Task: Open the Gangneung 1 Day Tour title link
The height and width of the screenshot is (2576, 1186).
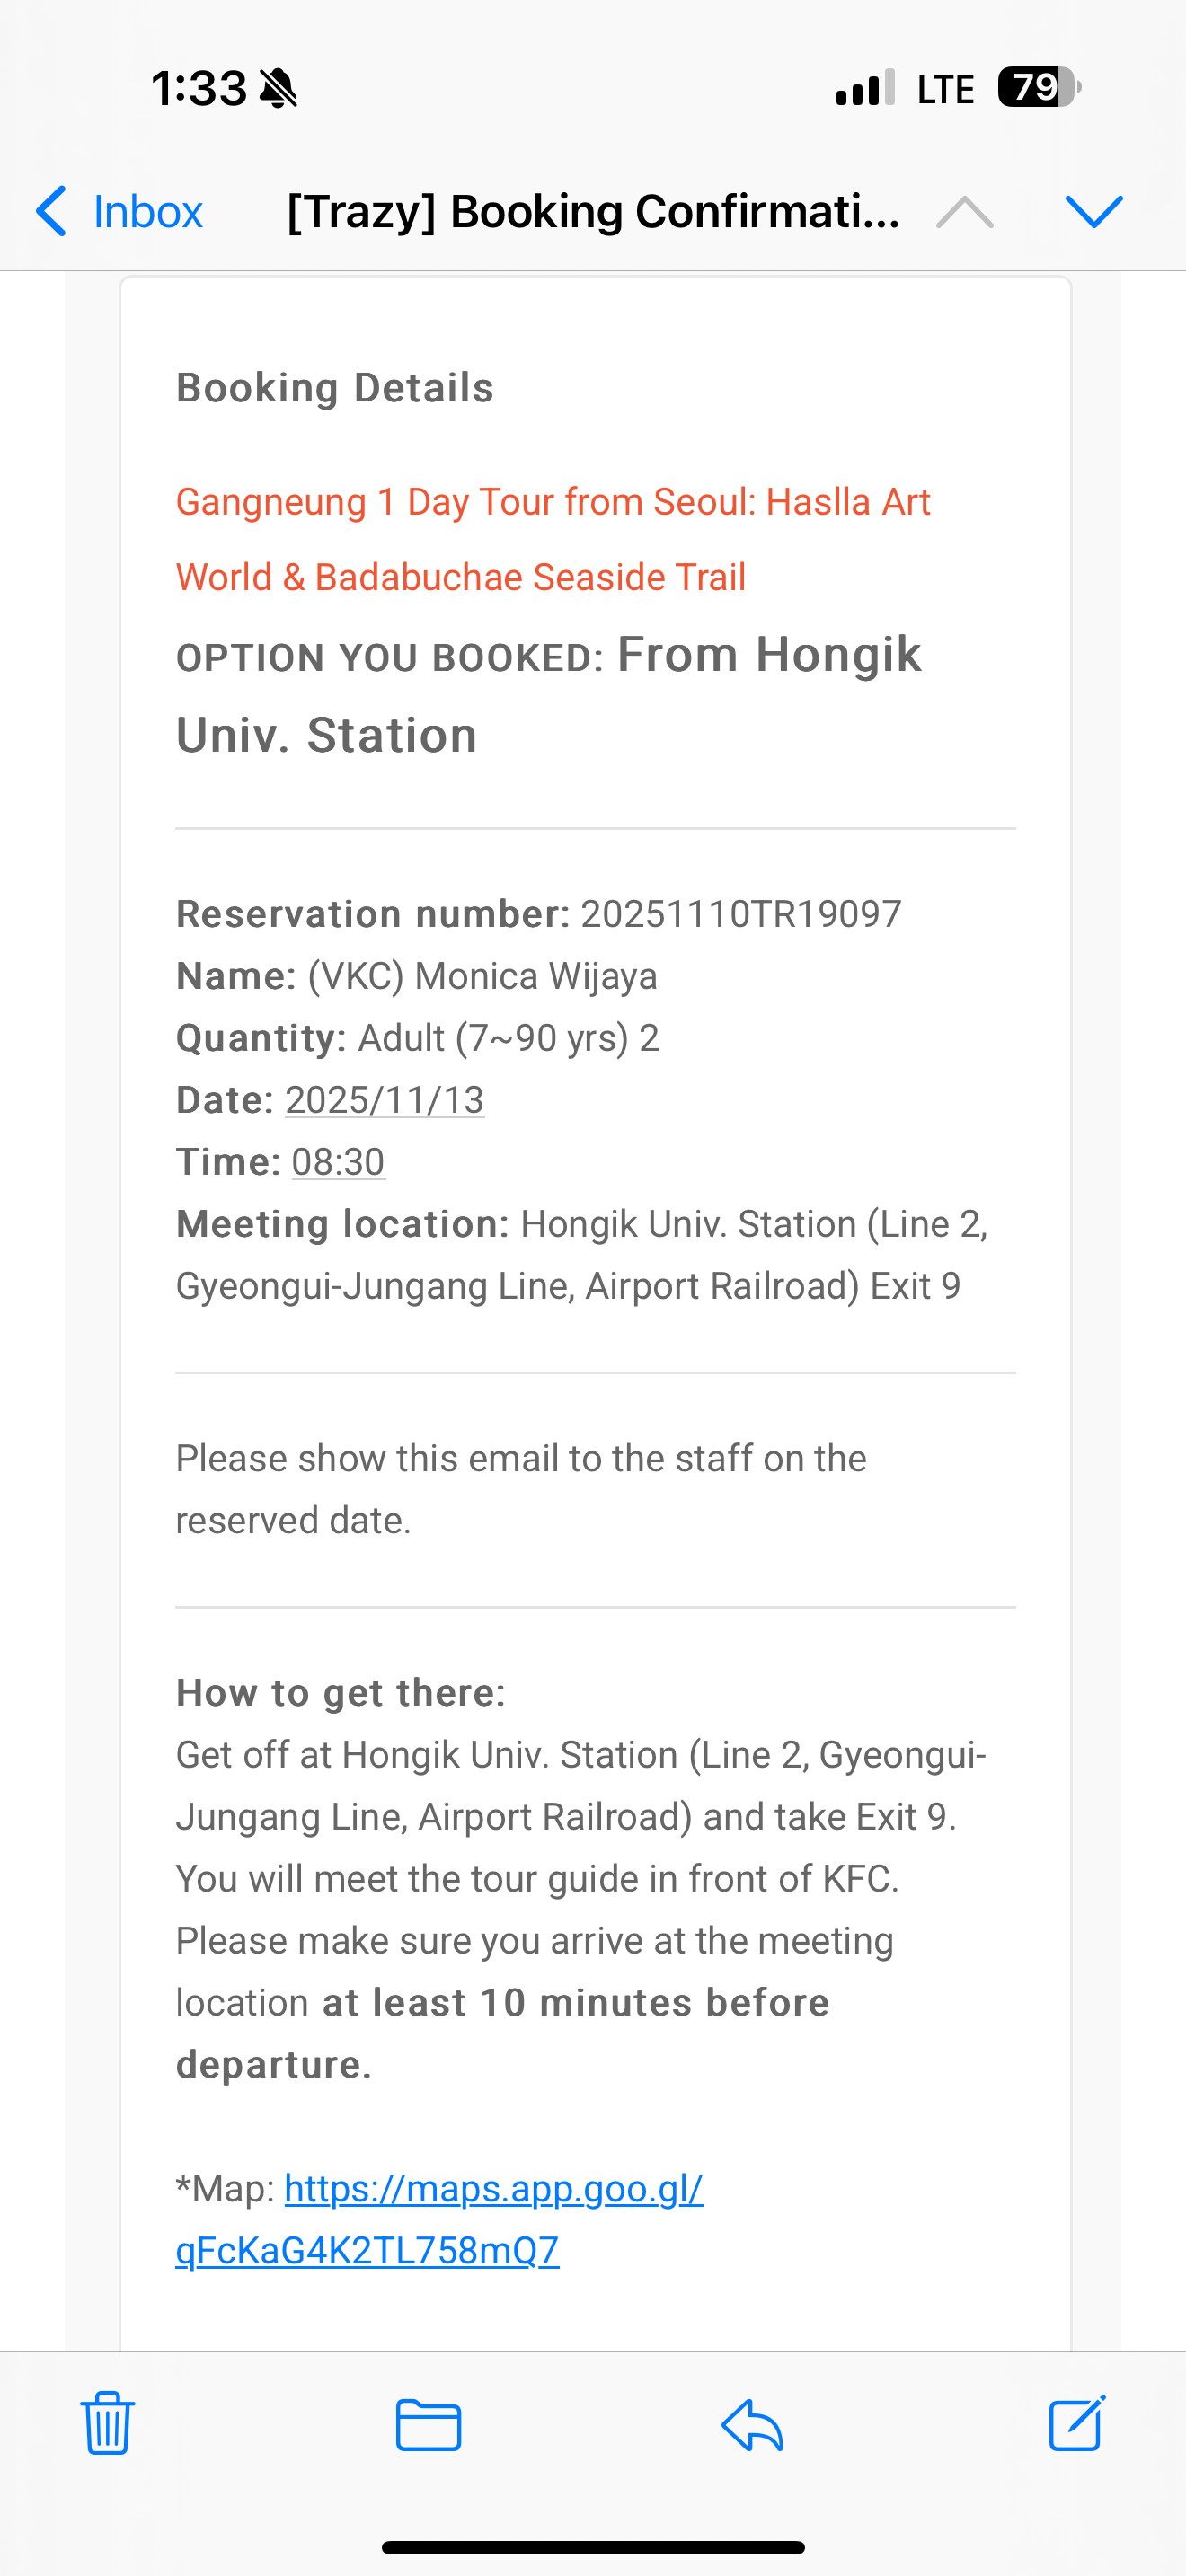Action: coord(553,539)
